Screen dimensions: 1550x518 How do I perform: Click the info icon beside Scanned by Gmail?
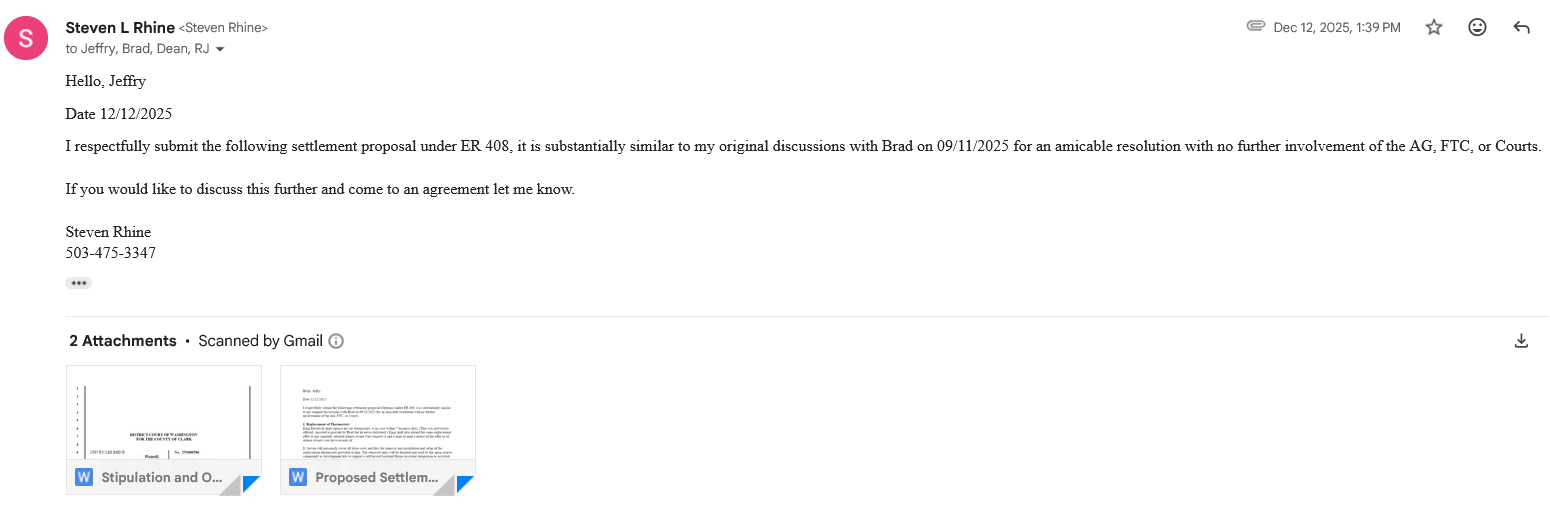click(x=336, y=341)
